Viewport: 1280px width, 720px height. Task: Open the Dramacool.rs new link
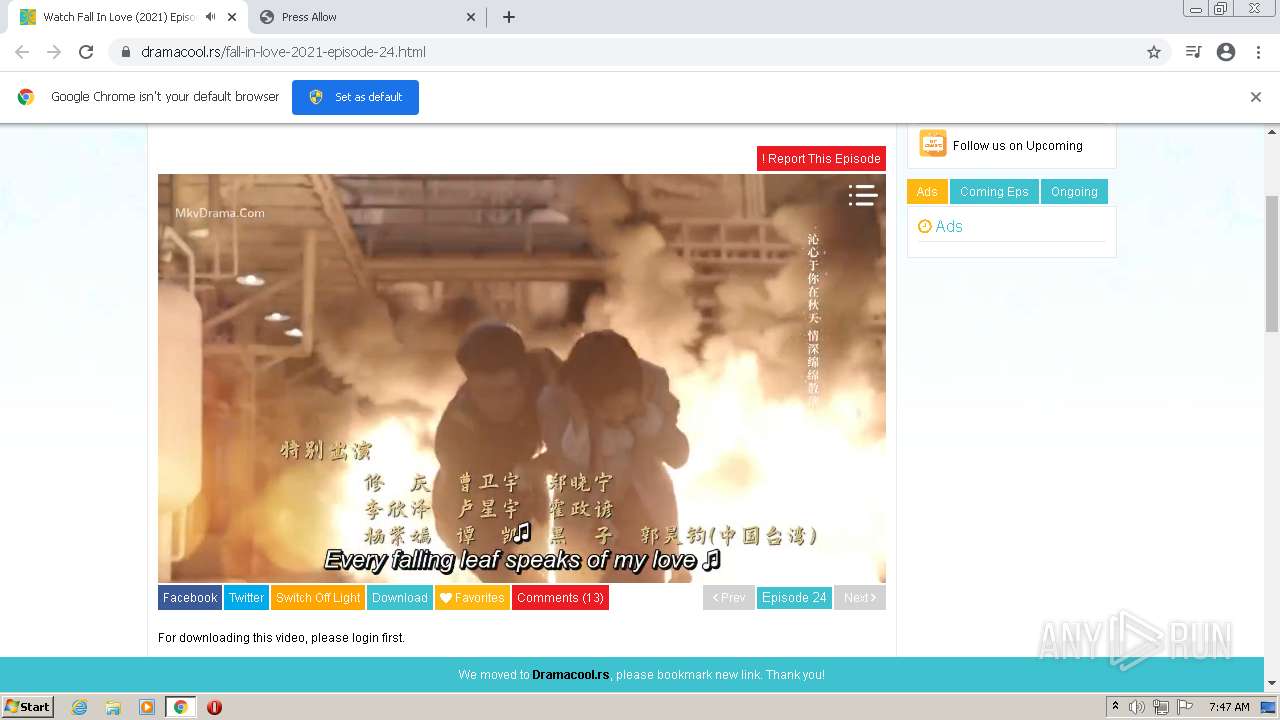pos(570,675)
